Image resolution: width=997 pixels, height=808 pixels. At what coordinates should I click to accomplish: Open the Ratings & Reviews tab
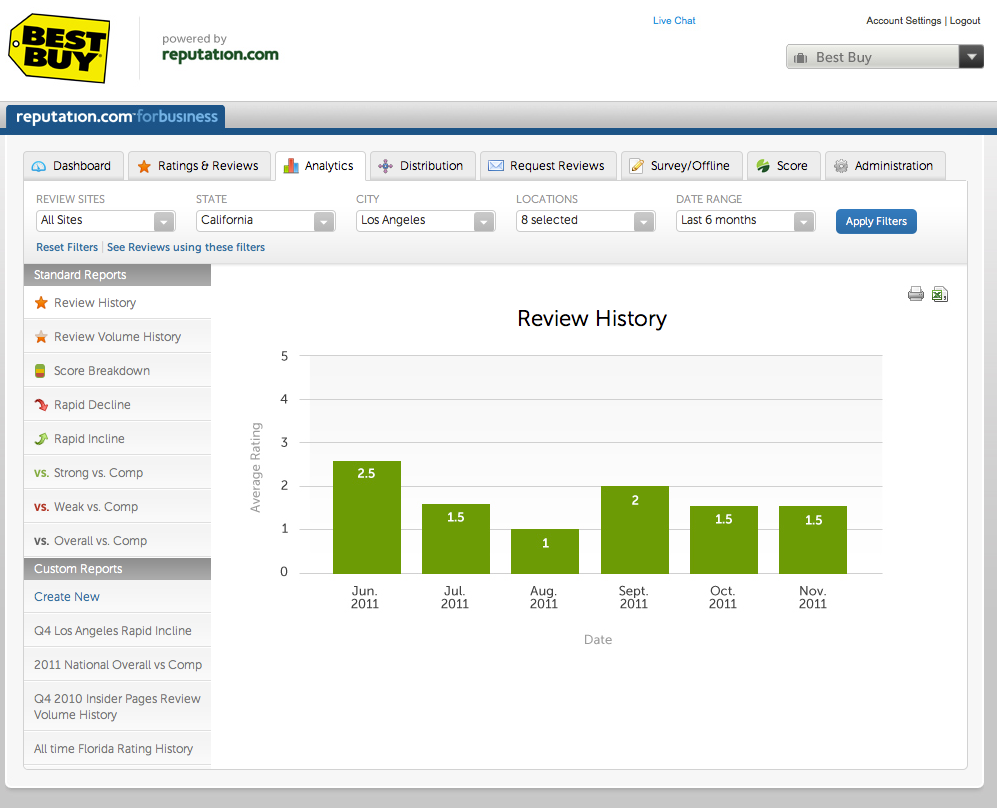pyautogui.click(x=199, y=166)
